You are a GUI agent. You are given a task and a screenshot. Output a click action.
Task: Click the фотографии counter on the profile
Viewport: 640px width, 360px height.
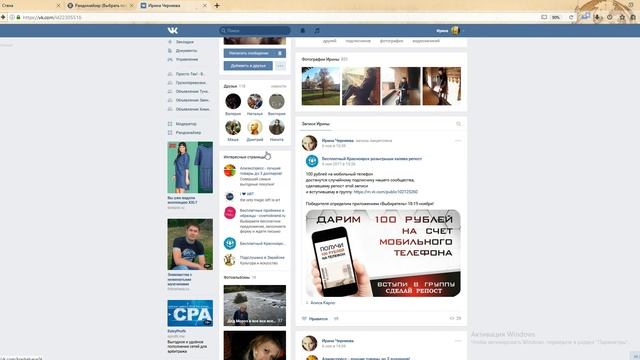coord(391,41)
